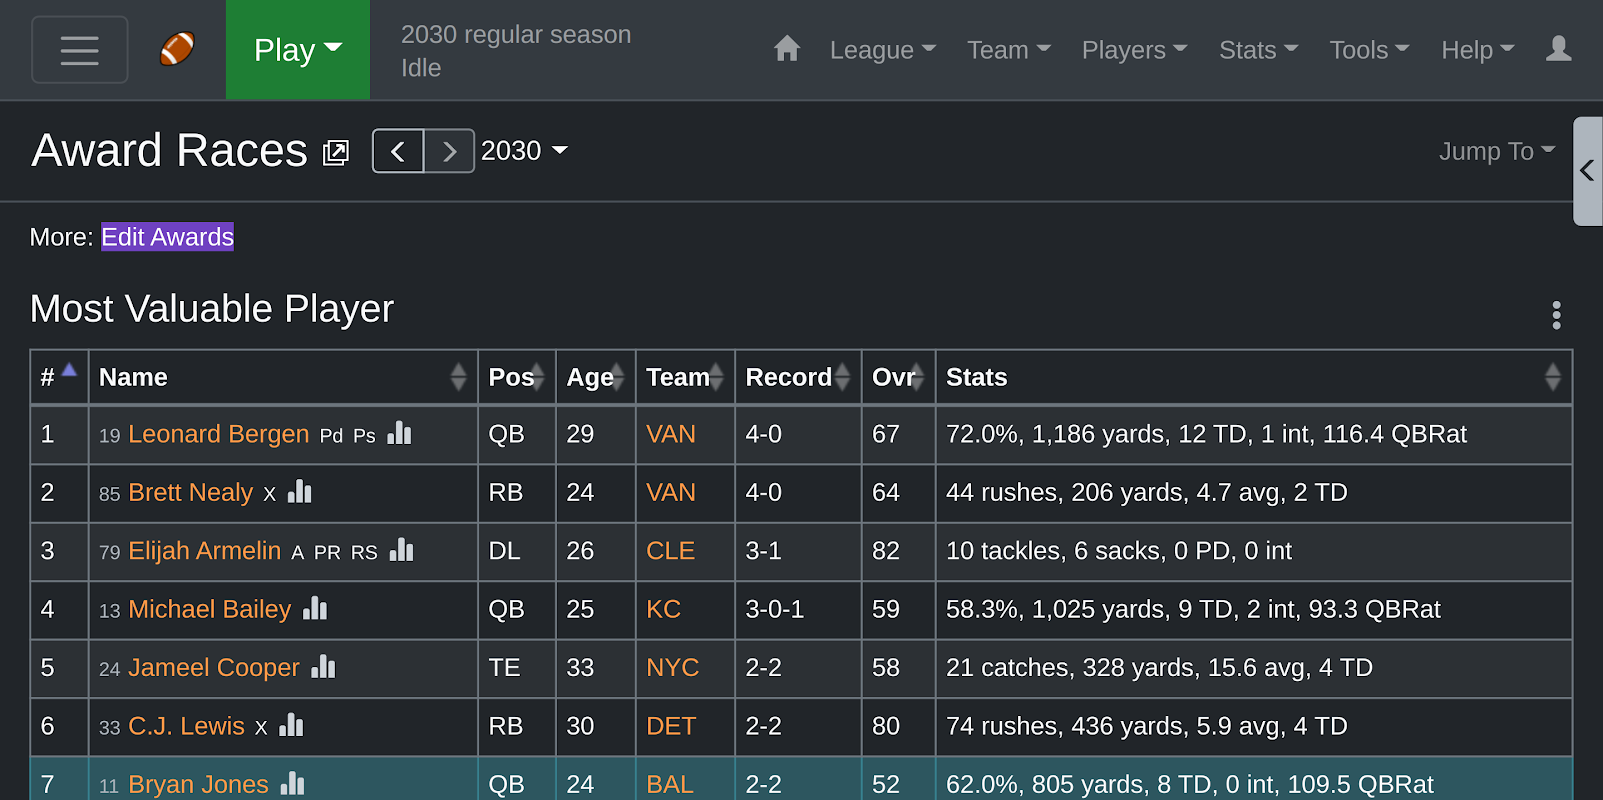Open the user account icon
Screen dimensions: 1603x800
pos(1558,49)
